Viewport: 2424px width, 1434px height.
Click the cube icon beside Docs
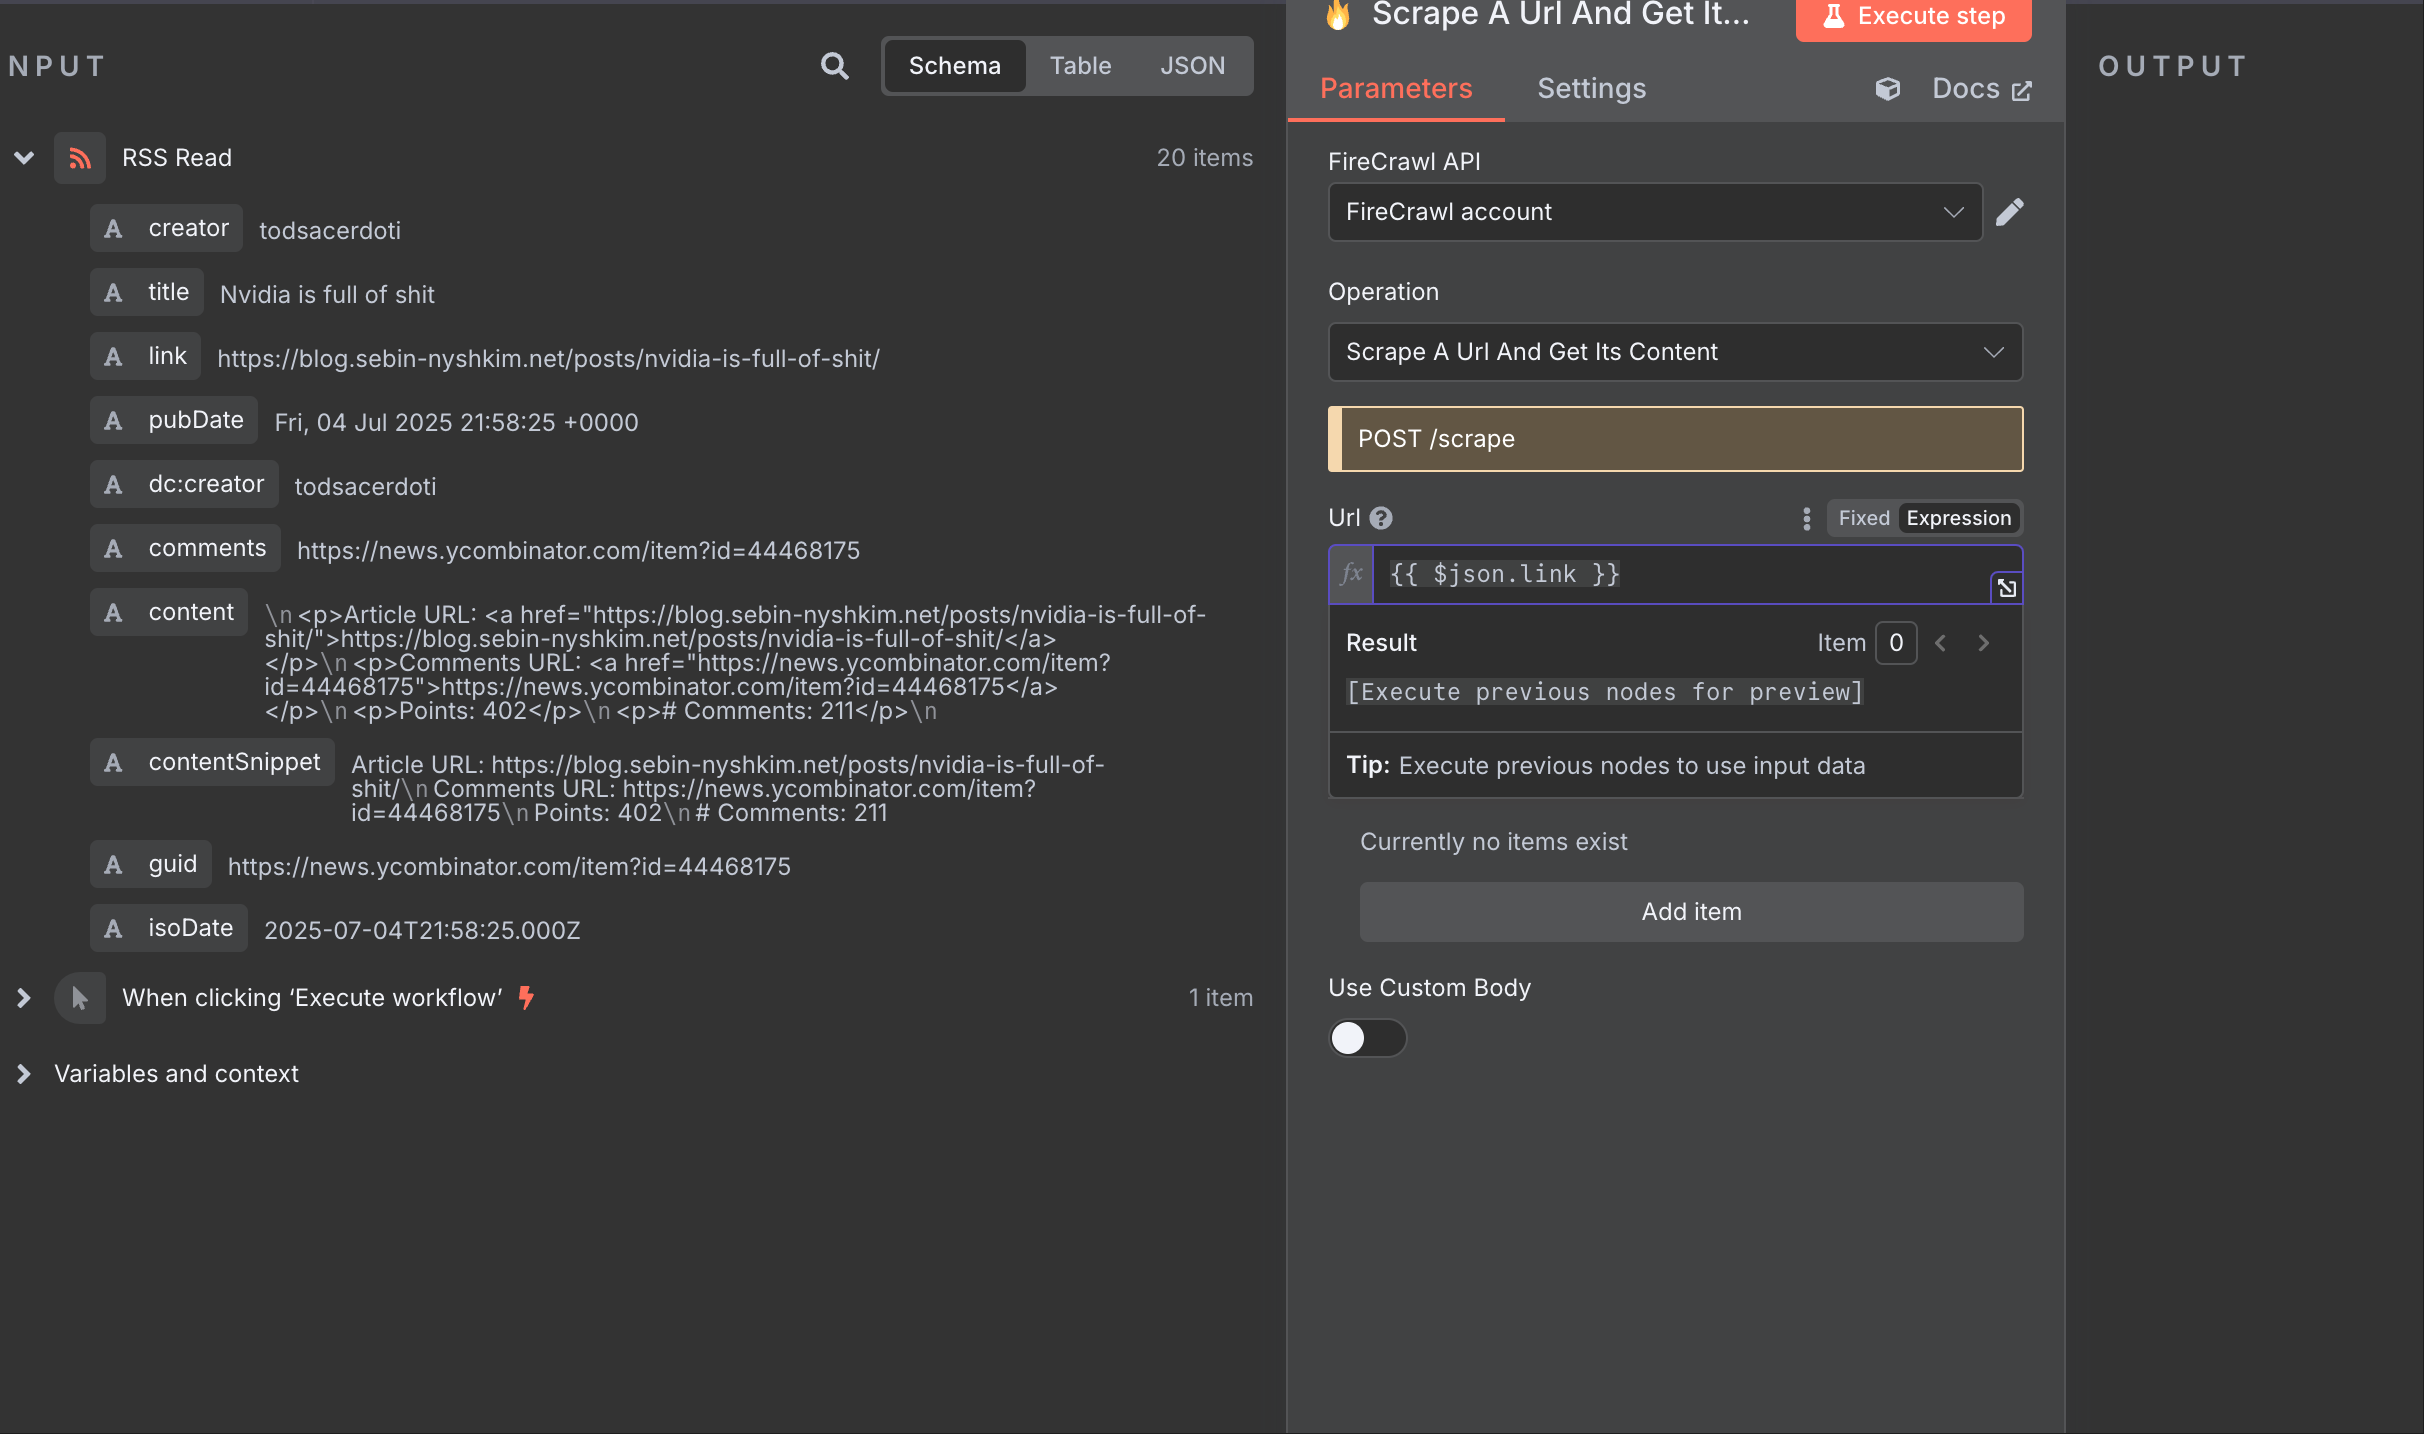click(1887, 89)
